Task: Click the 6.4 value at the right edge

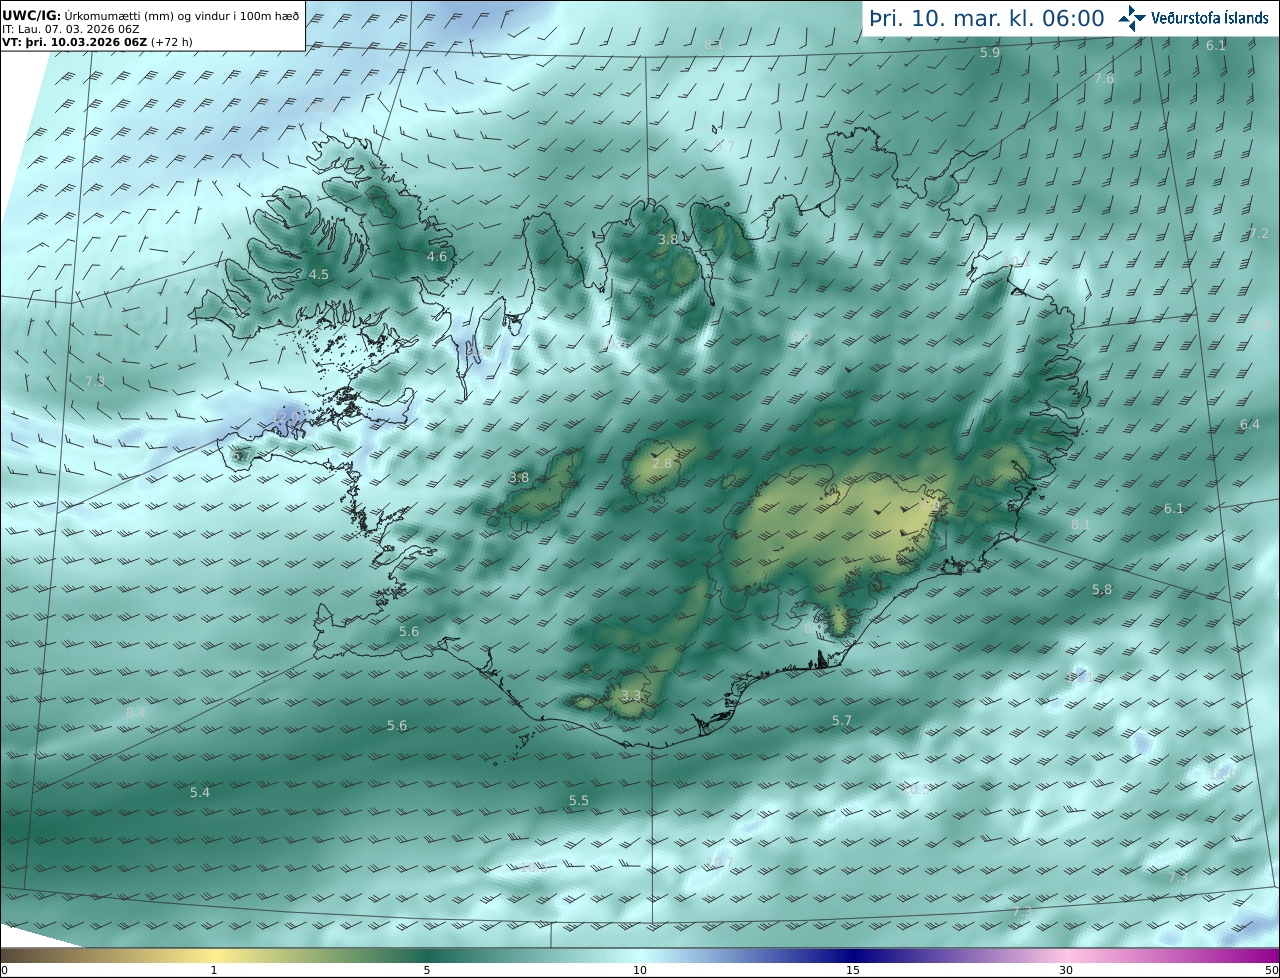Action: tap(1250, 425)
